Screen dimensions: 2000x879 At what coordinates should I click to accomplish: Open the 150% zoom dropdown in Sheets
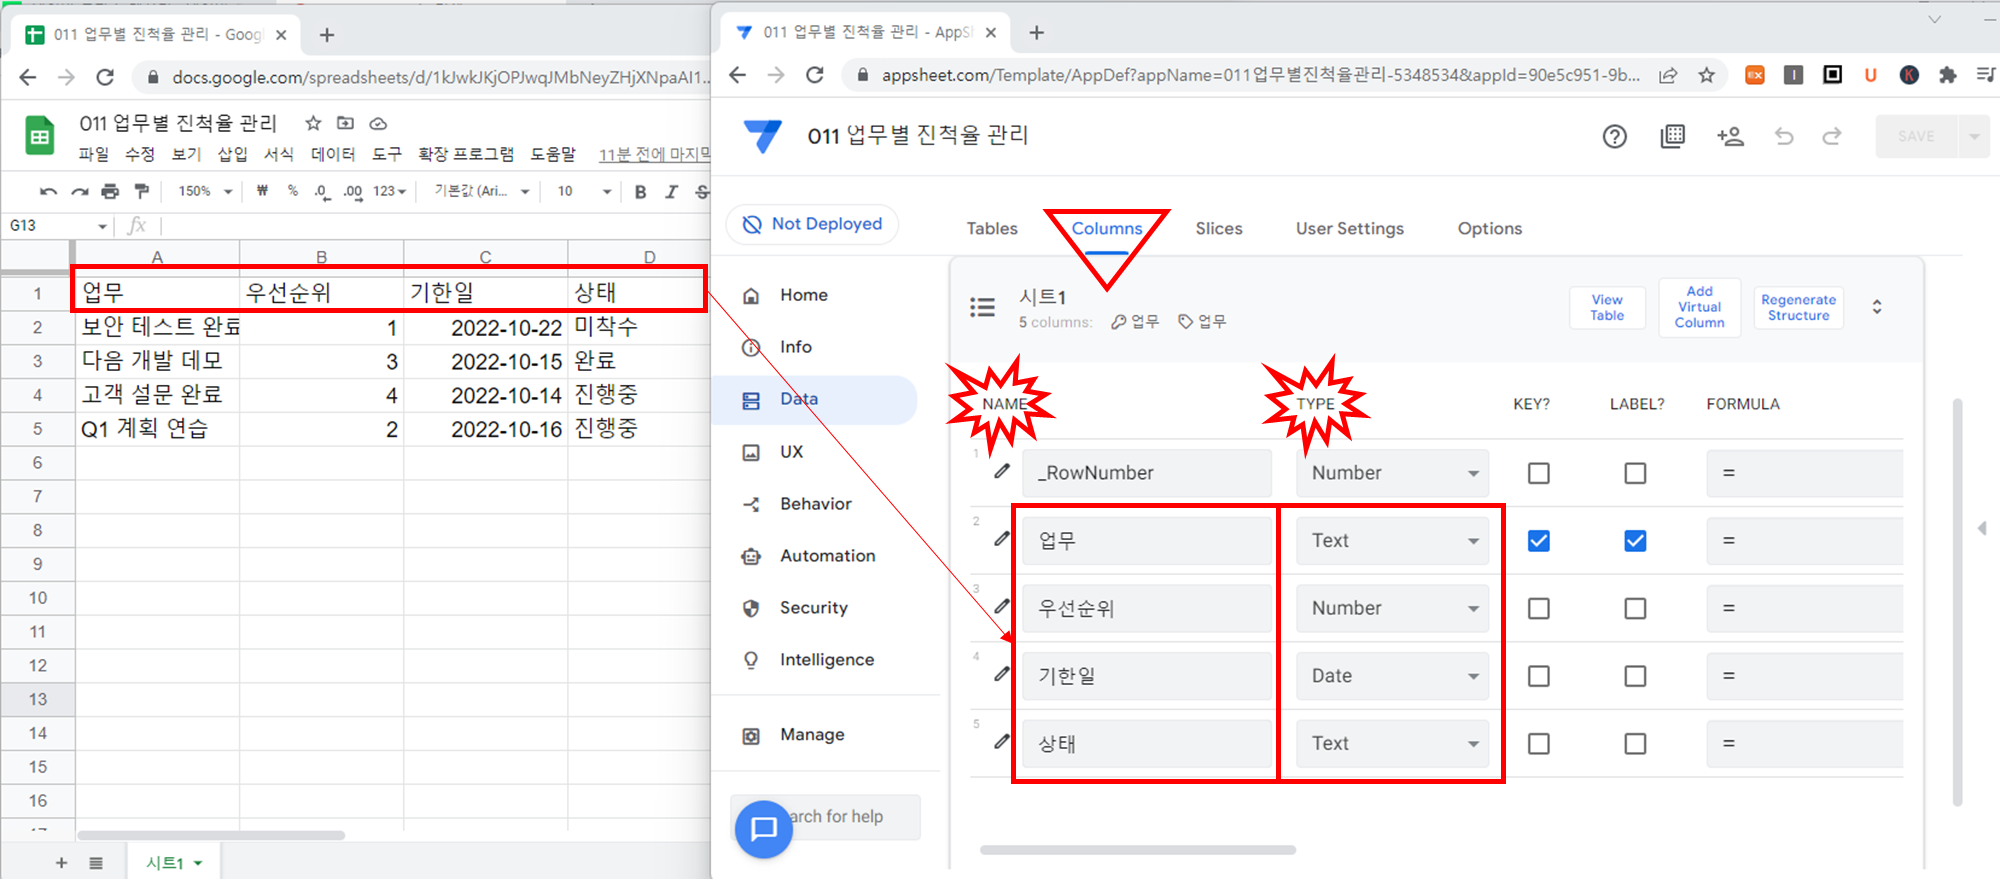[x=205, y=191]
